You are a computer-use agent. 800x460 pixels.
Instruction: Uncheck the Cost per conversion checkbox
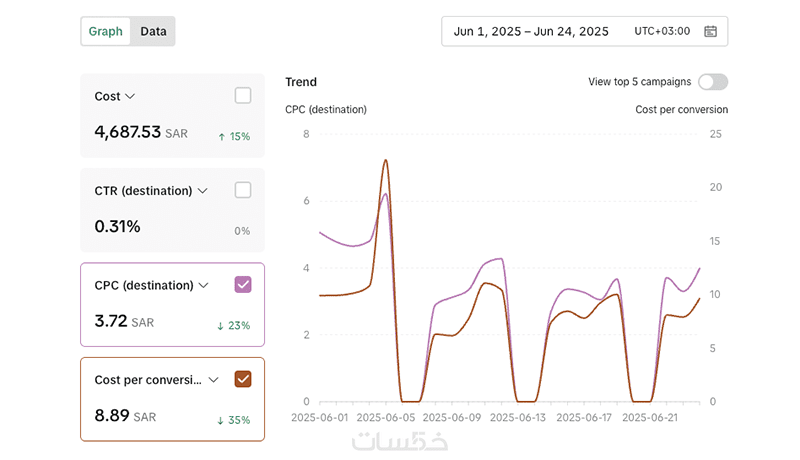click(x=243, y=379)
